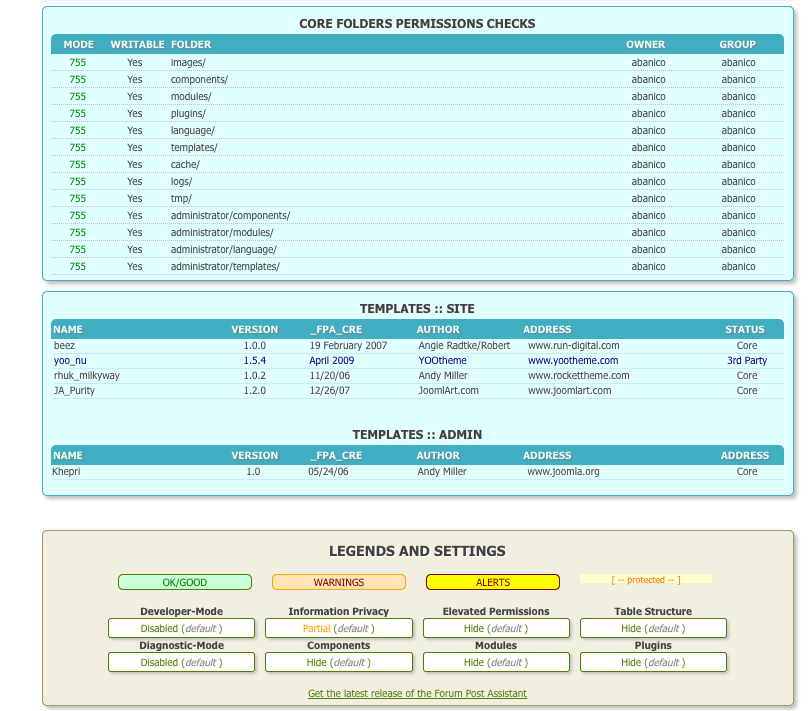Click the WARNINGS legend badge
809x711 pixels.
tap(339, 582)
